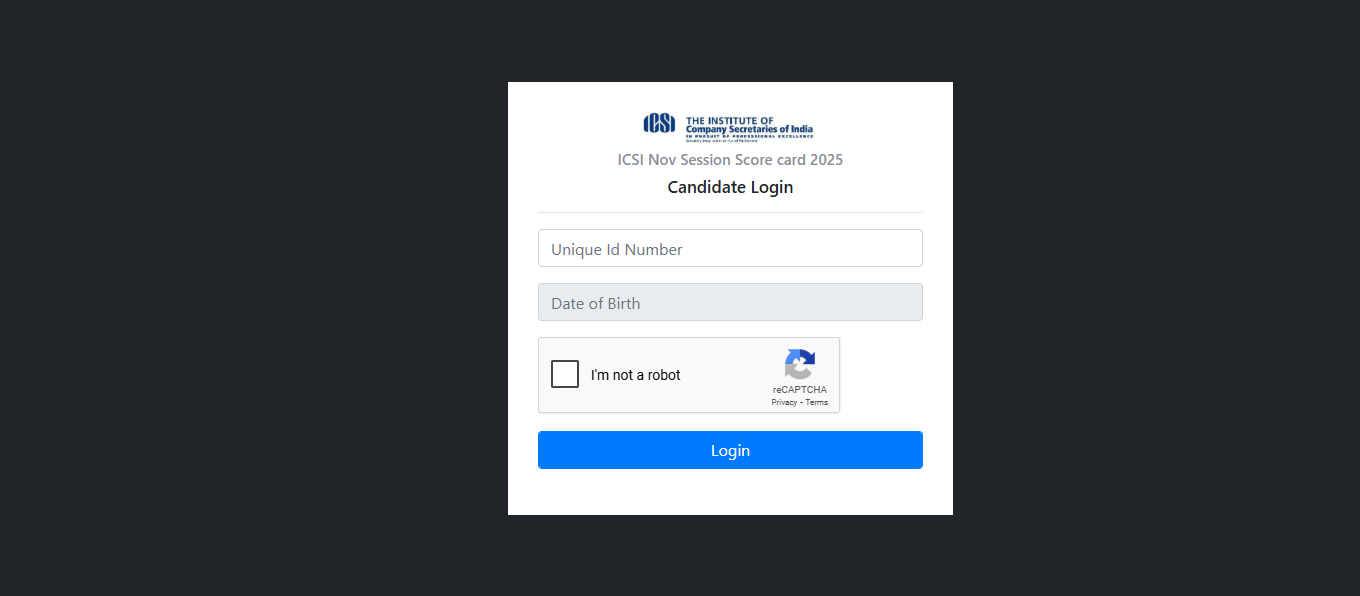The height and width of the screenshot is (596, 1360).
Task: Click the reCAPTCHA circular arrows logo
Action: pos(799,364)
